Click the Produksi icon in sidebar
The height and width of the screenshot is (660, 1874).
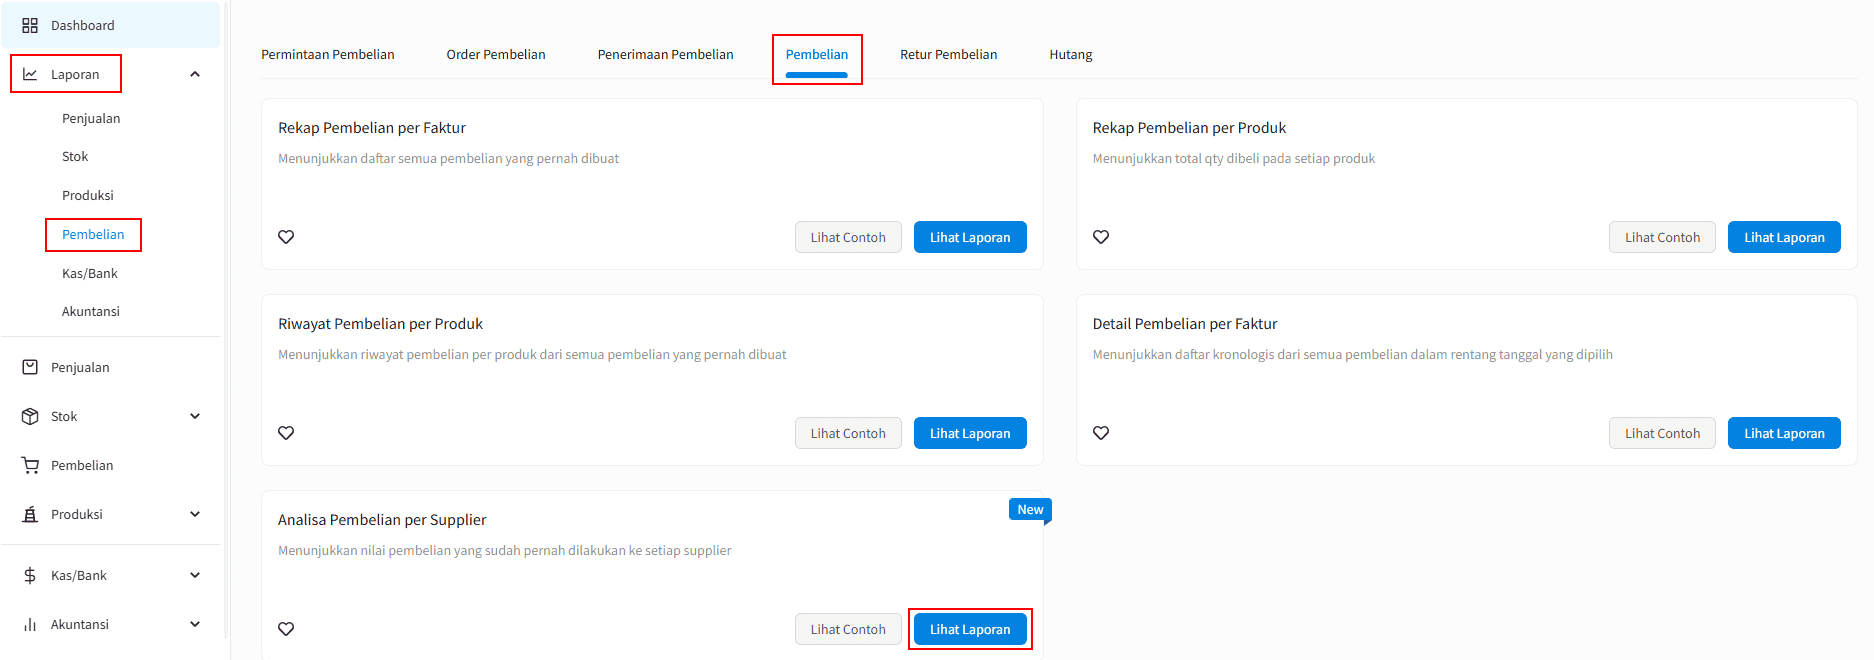click(30, 514)
